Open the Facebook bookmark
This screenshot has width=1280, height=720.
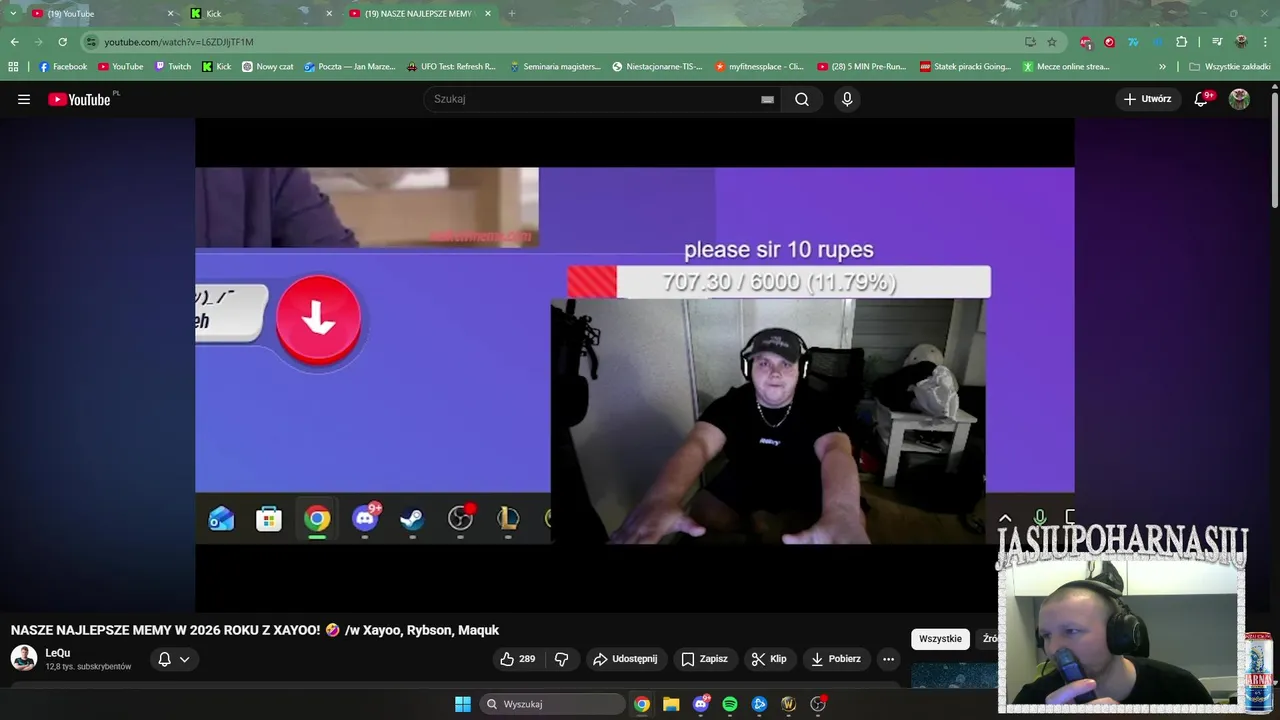click(62, 67)
